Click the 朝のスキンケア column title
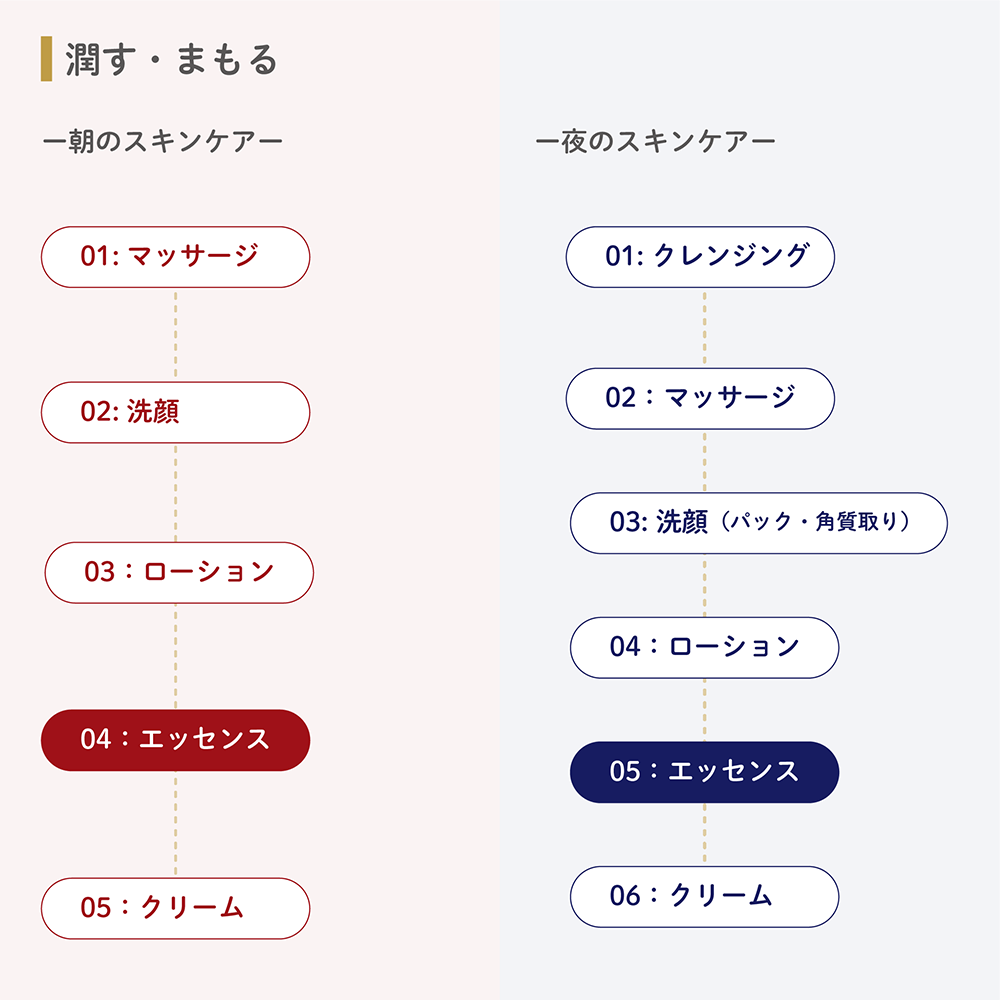Viewport: 1000px width, 1000px height. coord(163,141)
